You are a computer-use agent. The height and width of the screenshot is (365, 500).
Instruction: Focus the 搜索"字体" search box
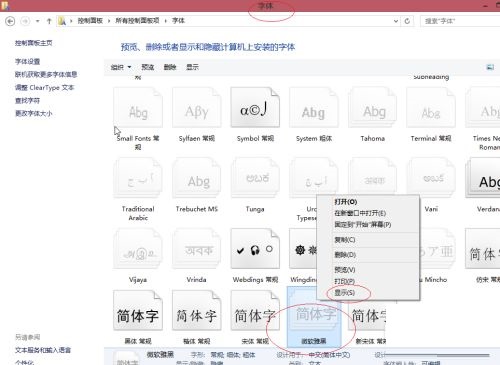click(x=460, y=21)
